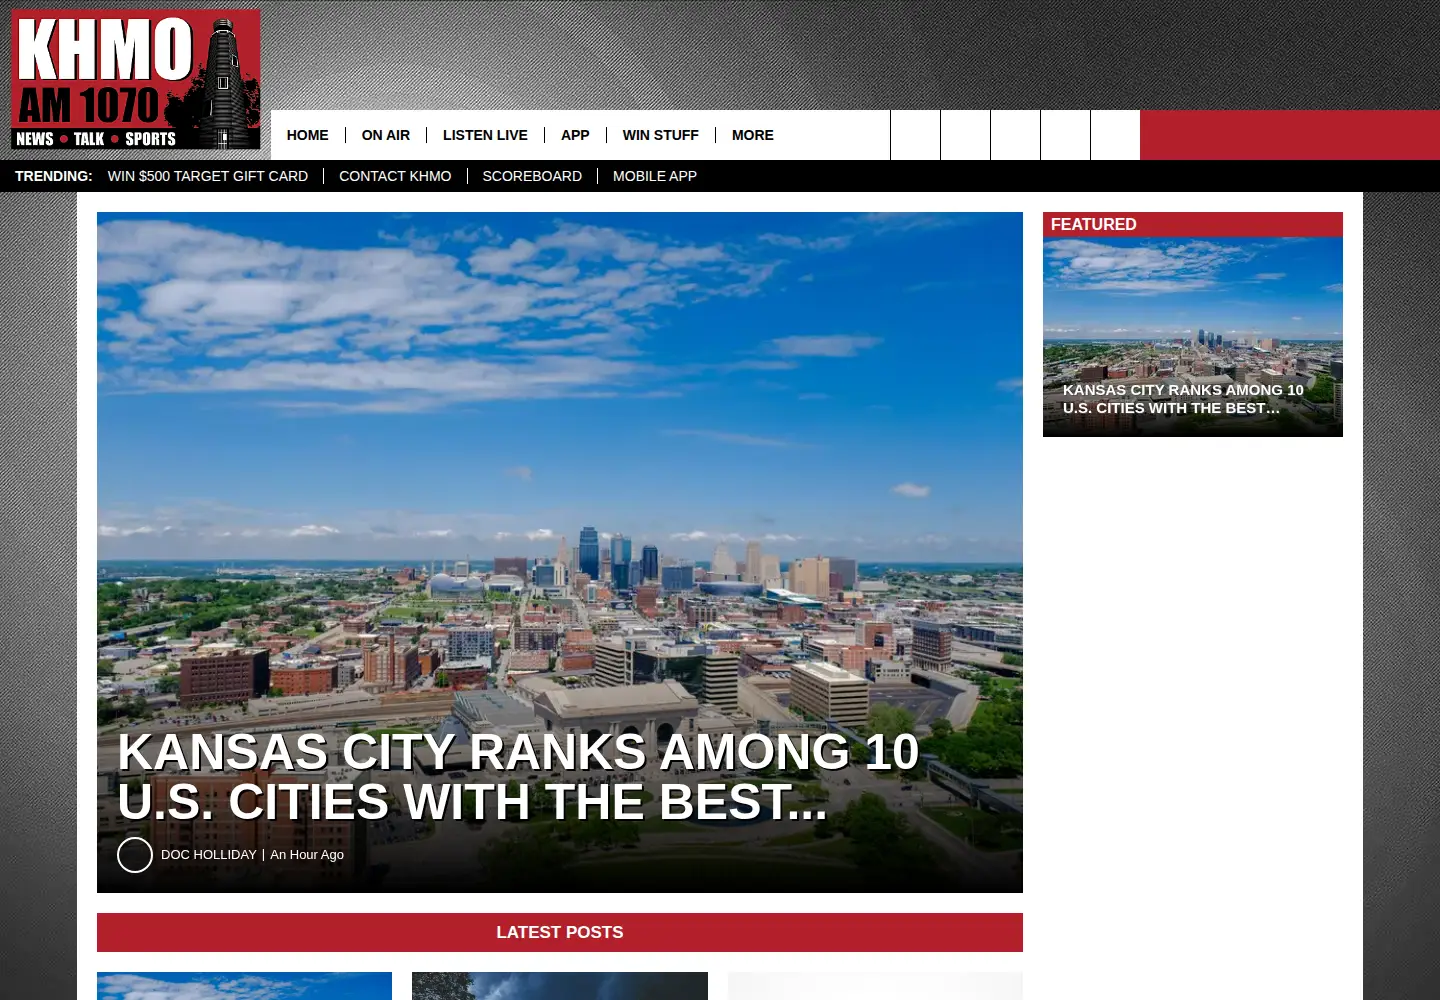Image resolution: width=1440 pixels, height=1000 pixels.
Task: Open the SCOREBOARD trending link
Action: (532, 176)
